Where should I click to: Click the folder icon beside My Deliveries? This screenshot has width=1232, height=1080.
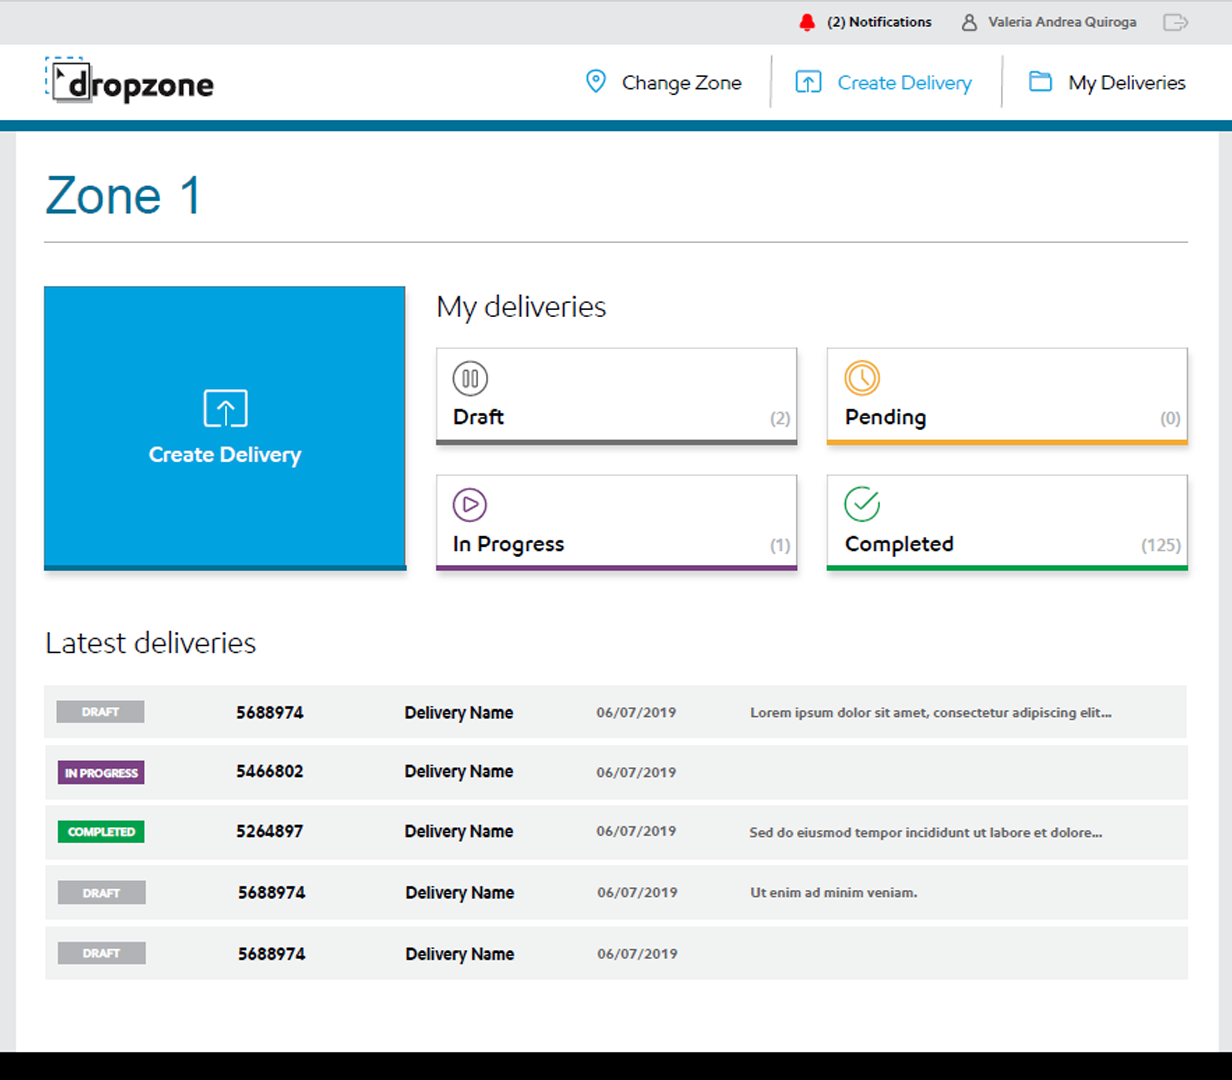(1038, 82)
